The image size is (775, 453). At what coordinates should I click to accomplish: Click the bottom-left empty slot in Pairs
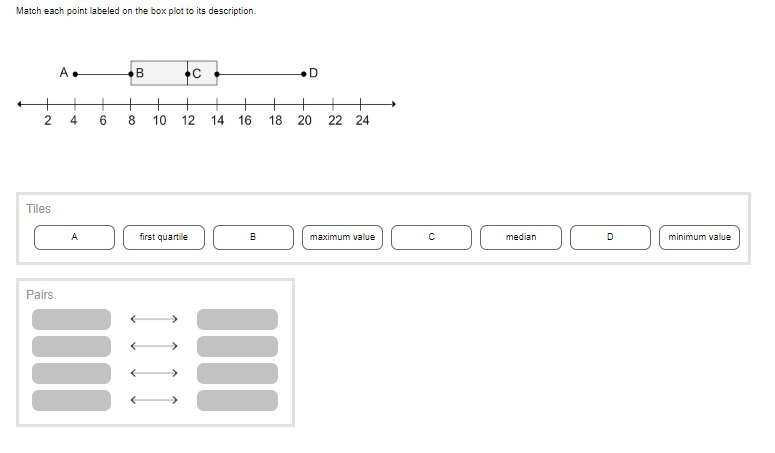pyautogui.click(x=71, y=400)
